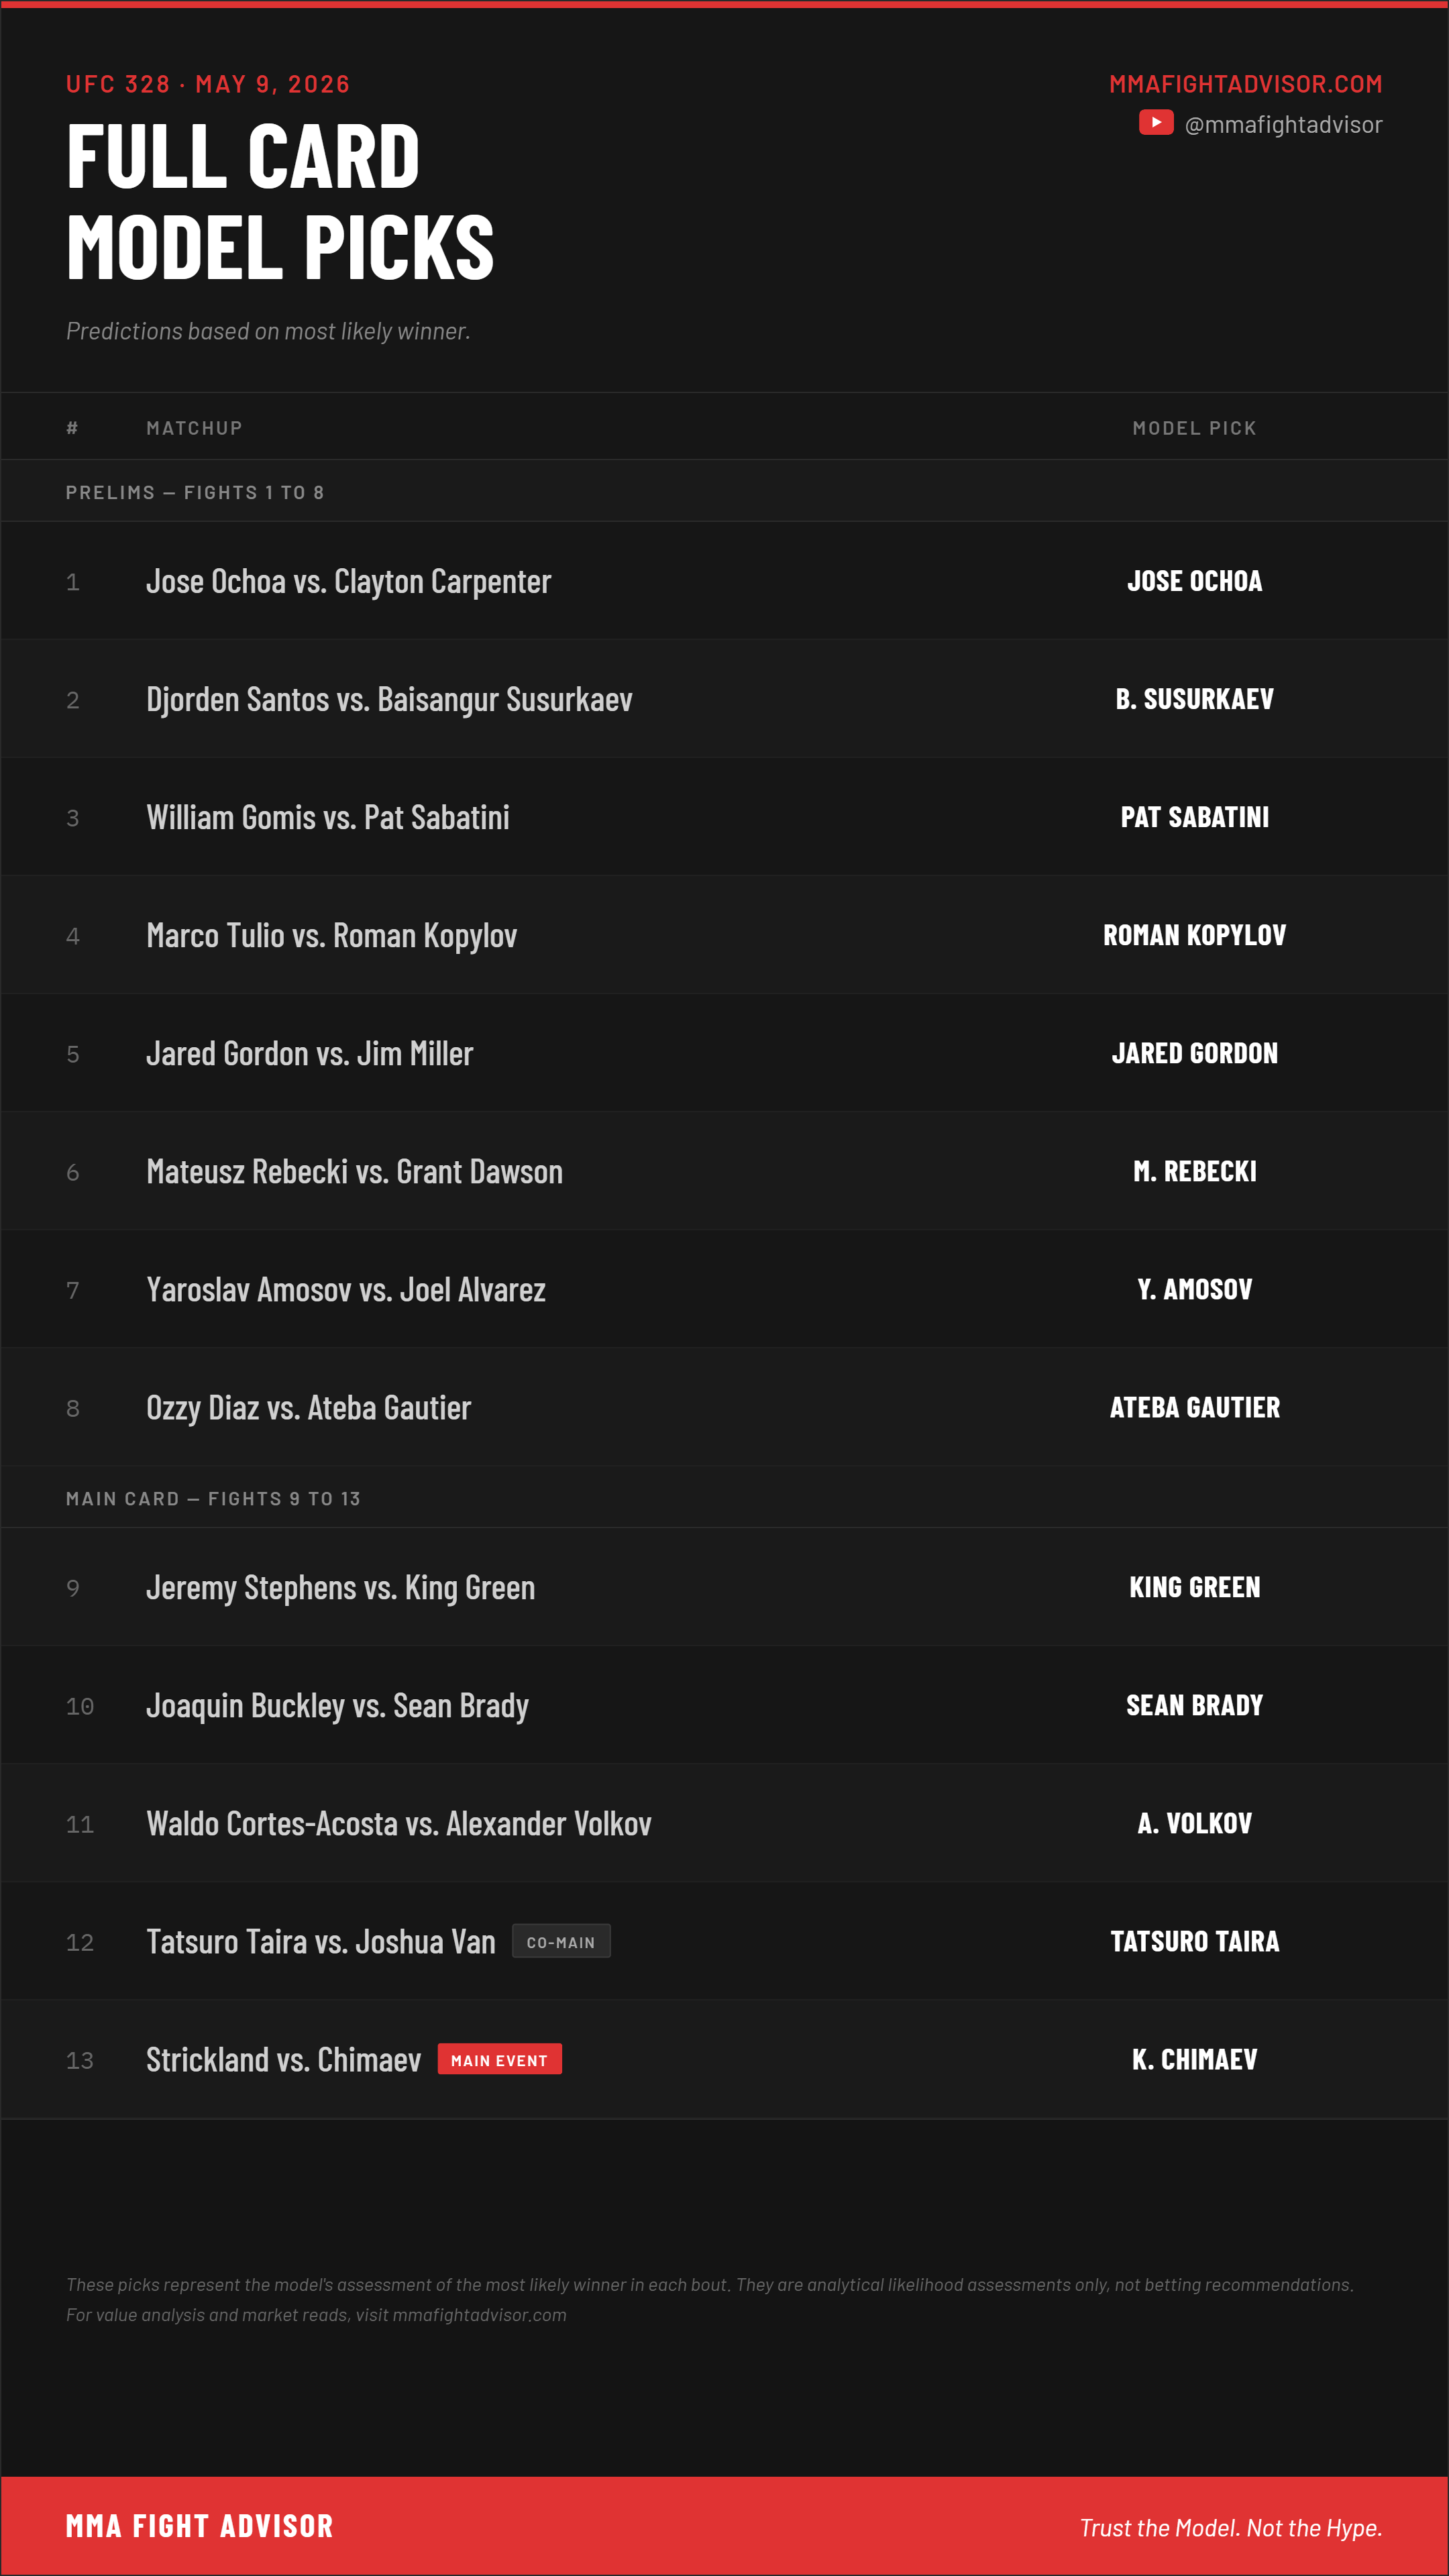The height and width of the screenshot is (2576, 1449).
Task: Click the ATEBA GAUTIER pick
Action: click(x=1194, y=1407)
